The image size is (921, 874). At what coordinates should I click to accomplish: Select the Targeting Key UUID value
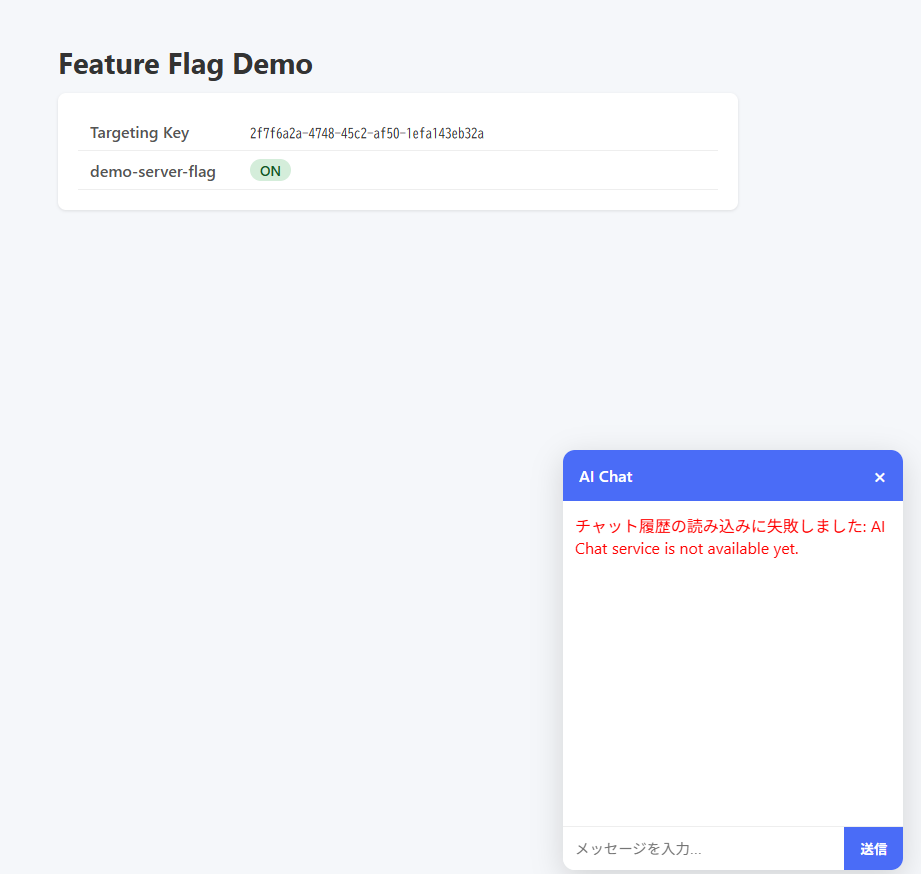pyautogui.click(x=366, y=134)
